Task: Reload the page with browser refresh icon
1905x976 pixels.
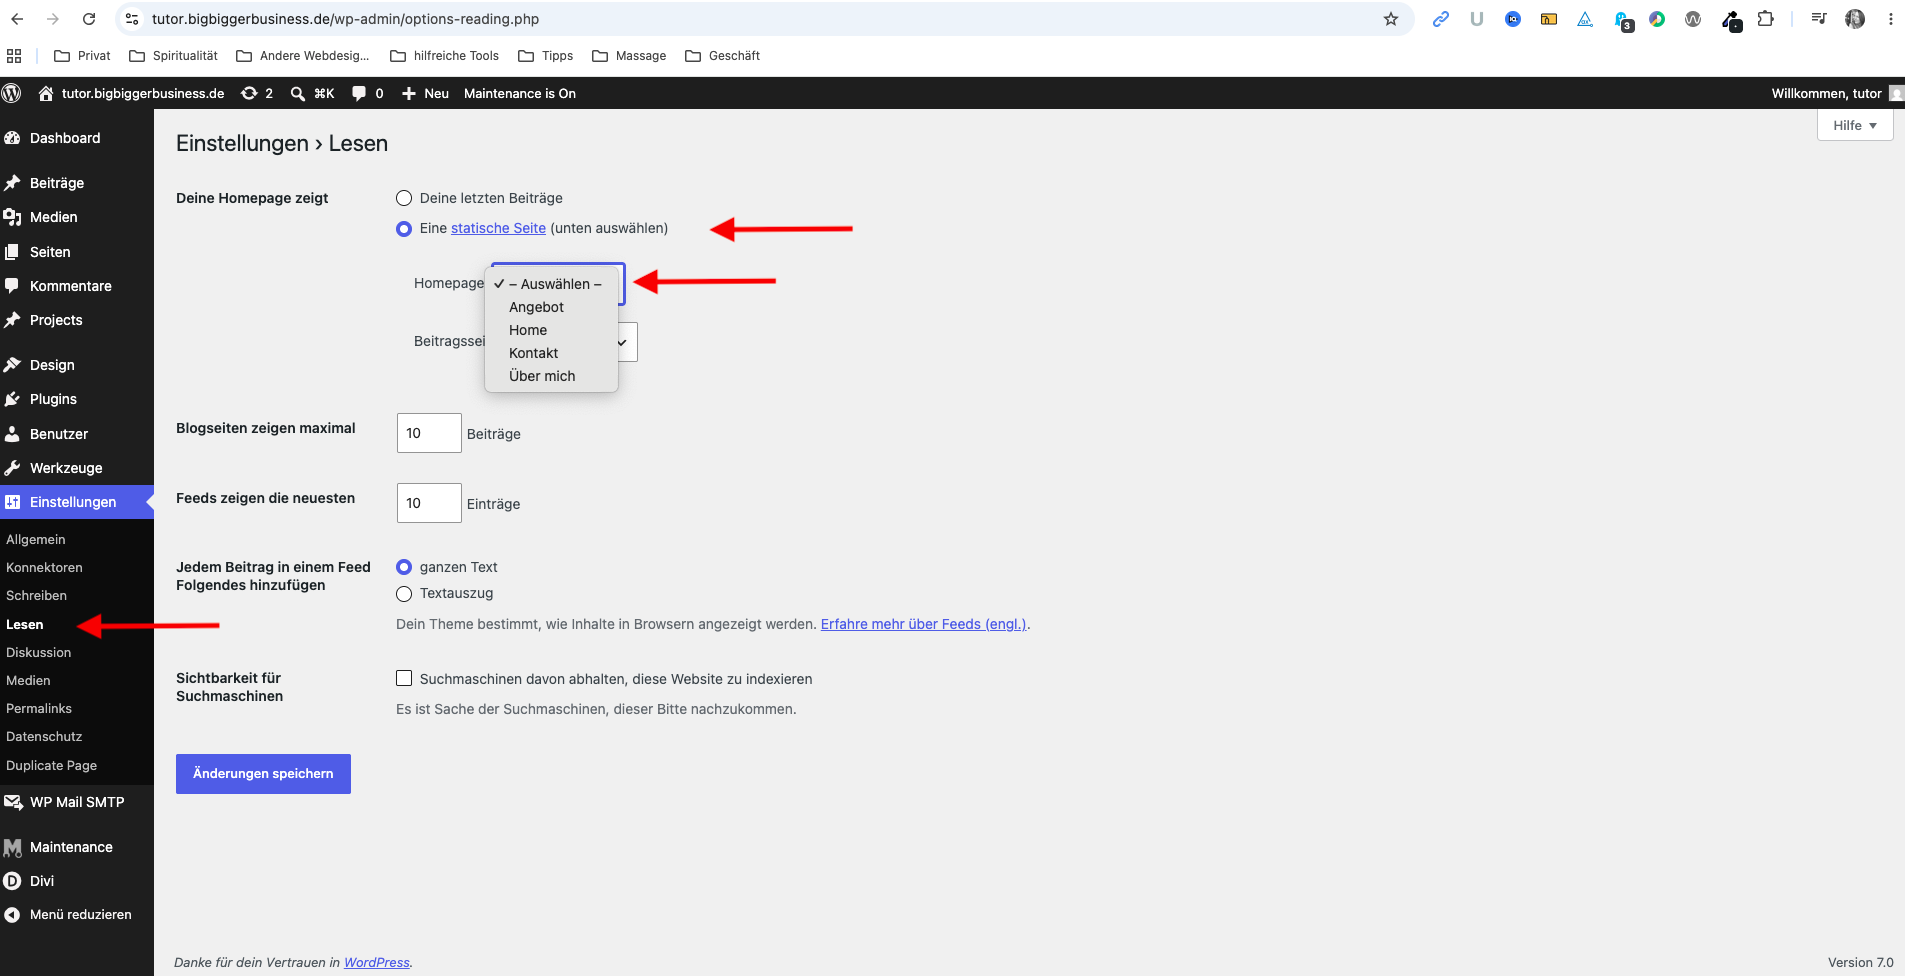Action: (x=89, y=19)
